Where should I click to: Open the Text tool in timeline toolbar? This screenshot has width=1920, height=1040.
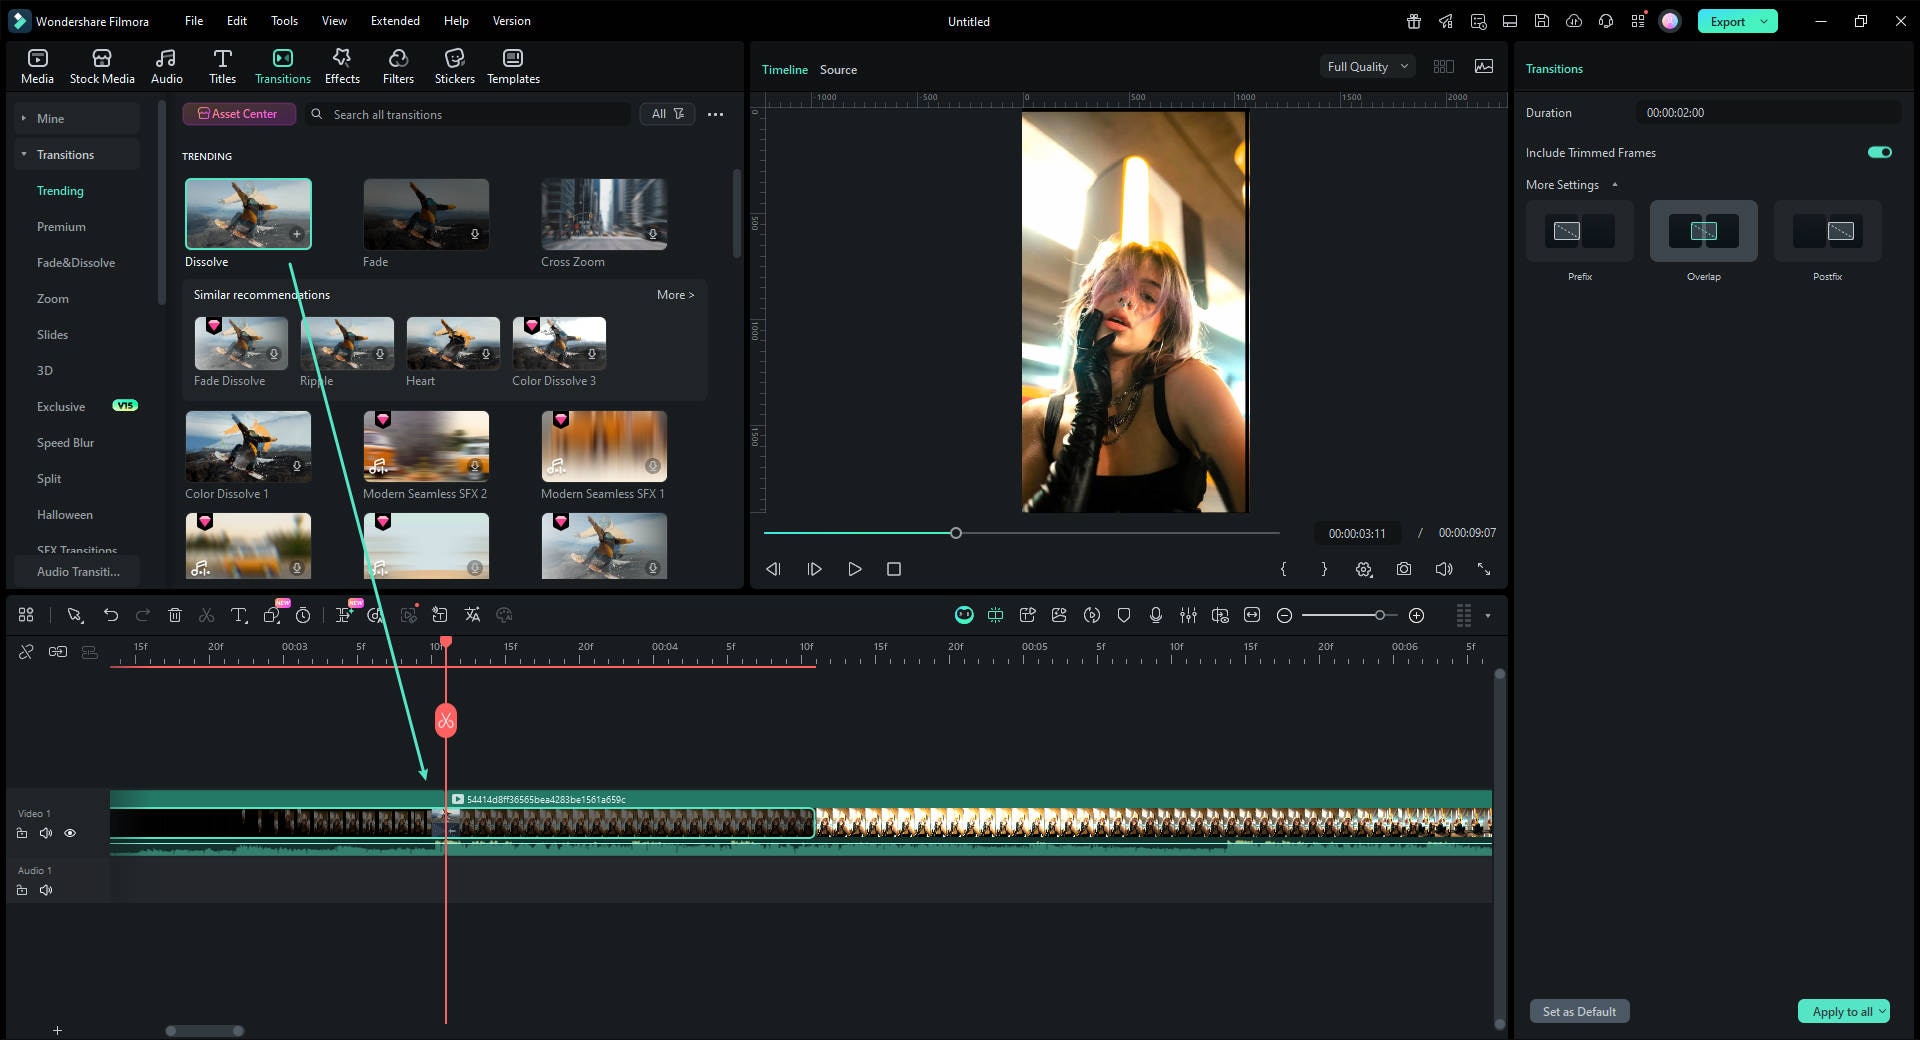(x=238, y=615)
